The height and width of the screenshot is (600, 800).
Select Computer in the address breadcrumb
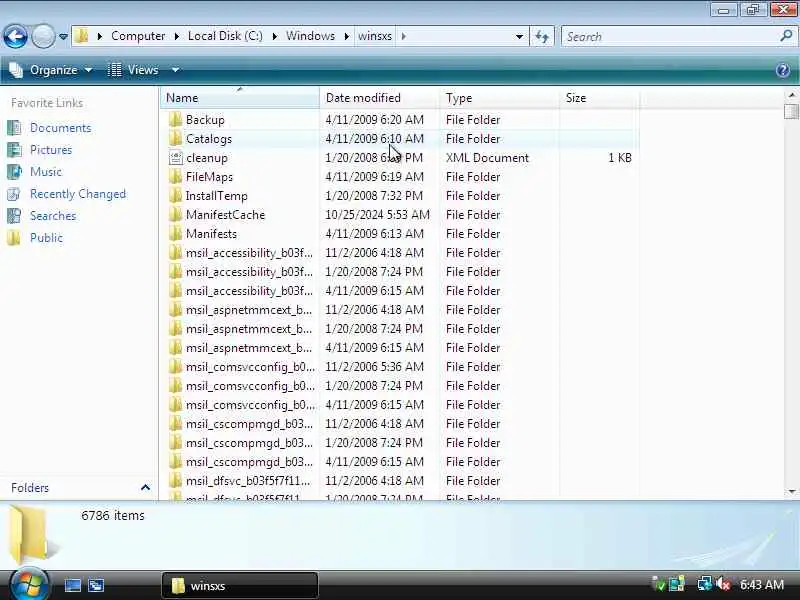[138, 36]
